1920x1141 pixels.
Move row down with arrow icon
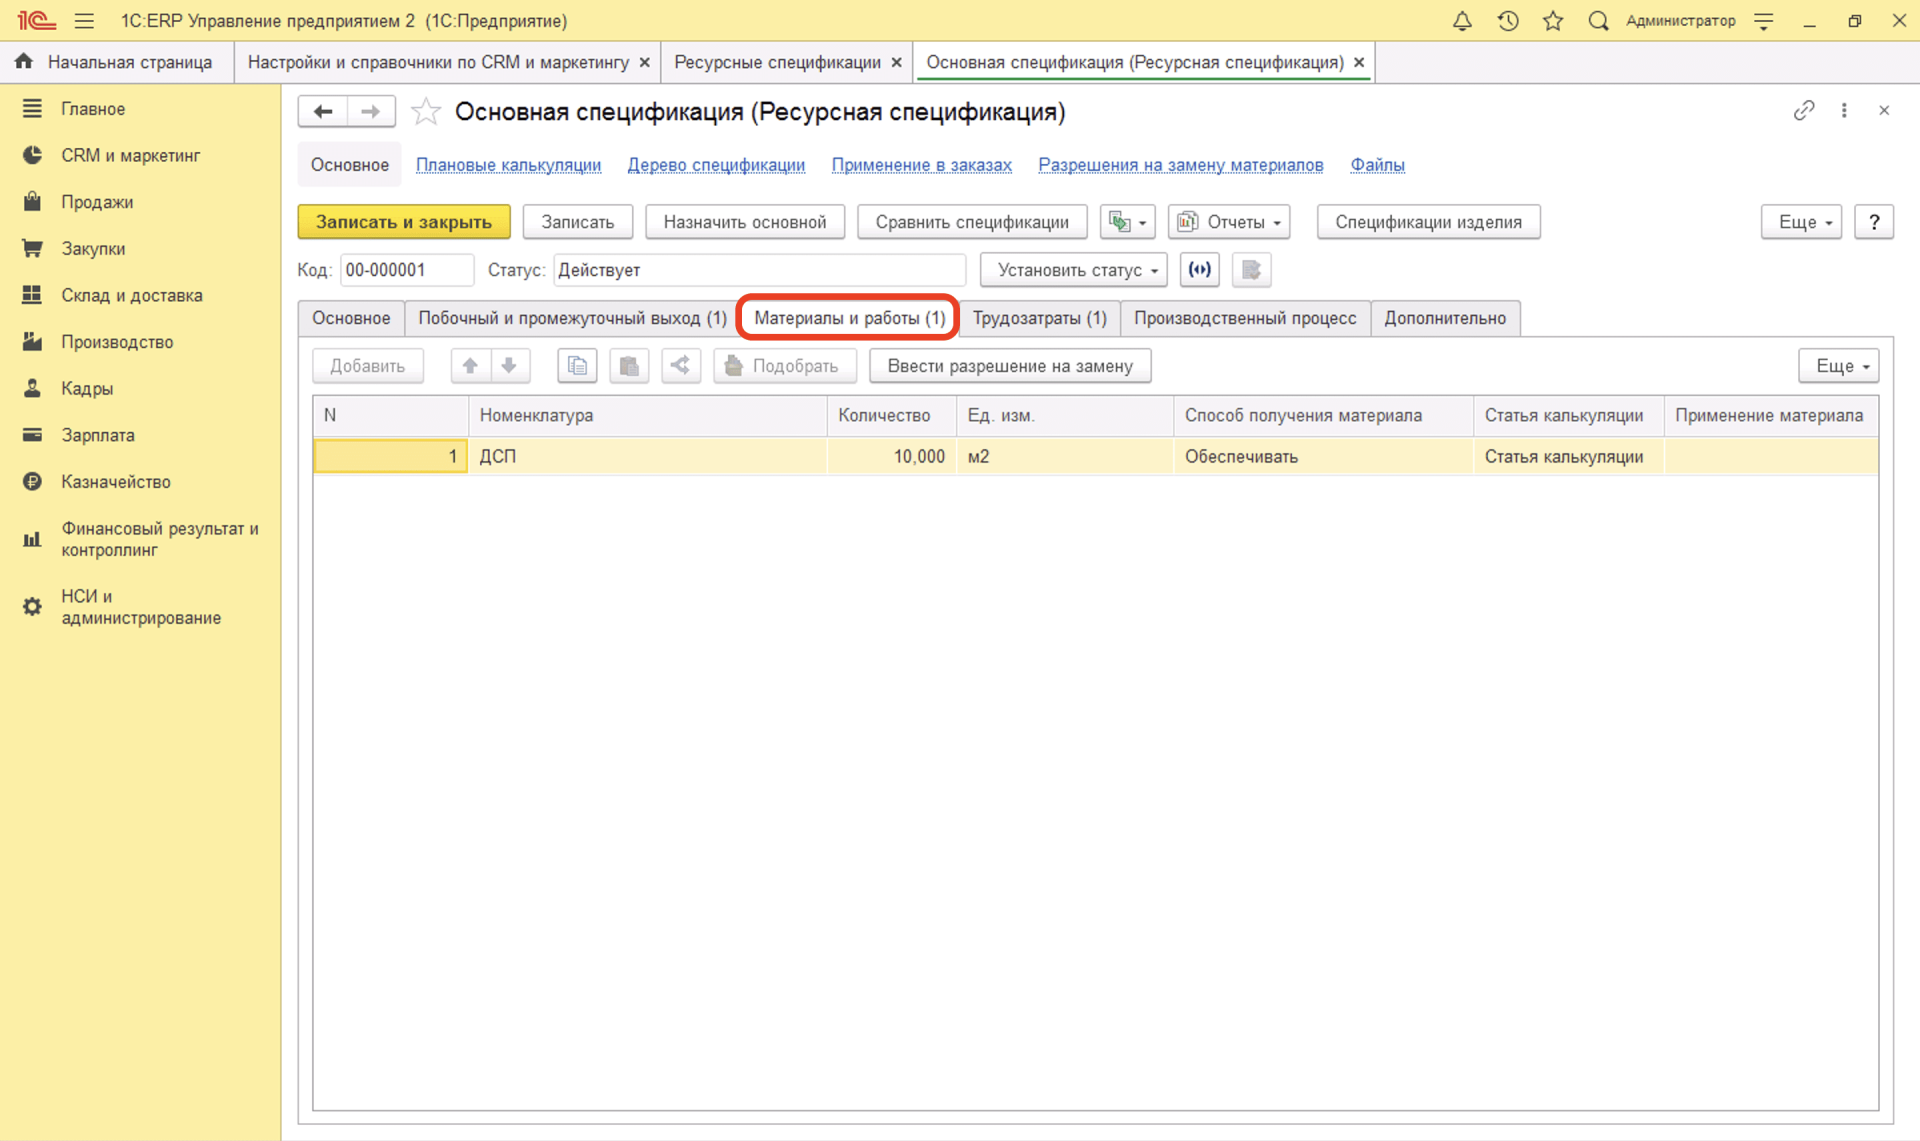509,366
